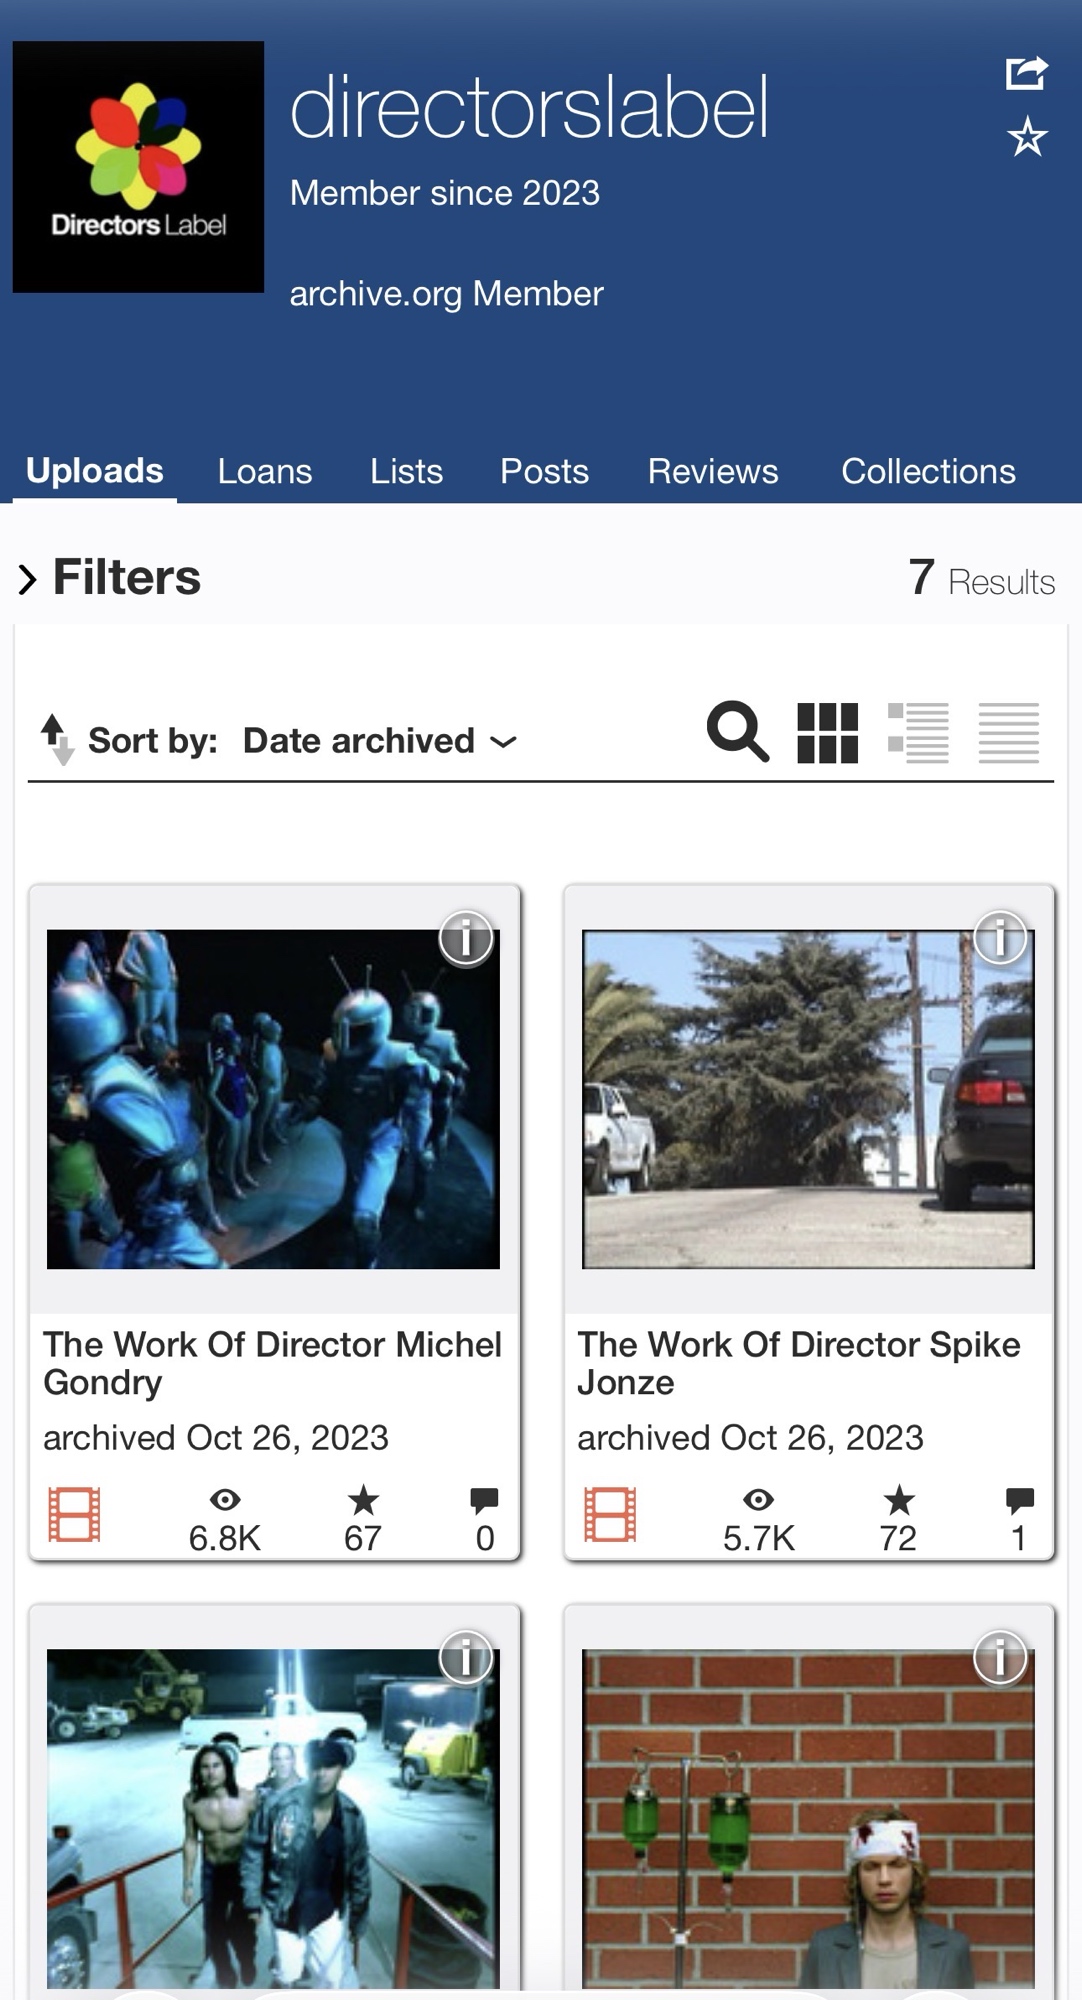Click the film icon on Michel Gondry tile
The width and height of the screenshot is (1082, 2000).
74,1514
